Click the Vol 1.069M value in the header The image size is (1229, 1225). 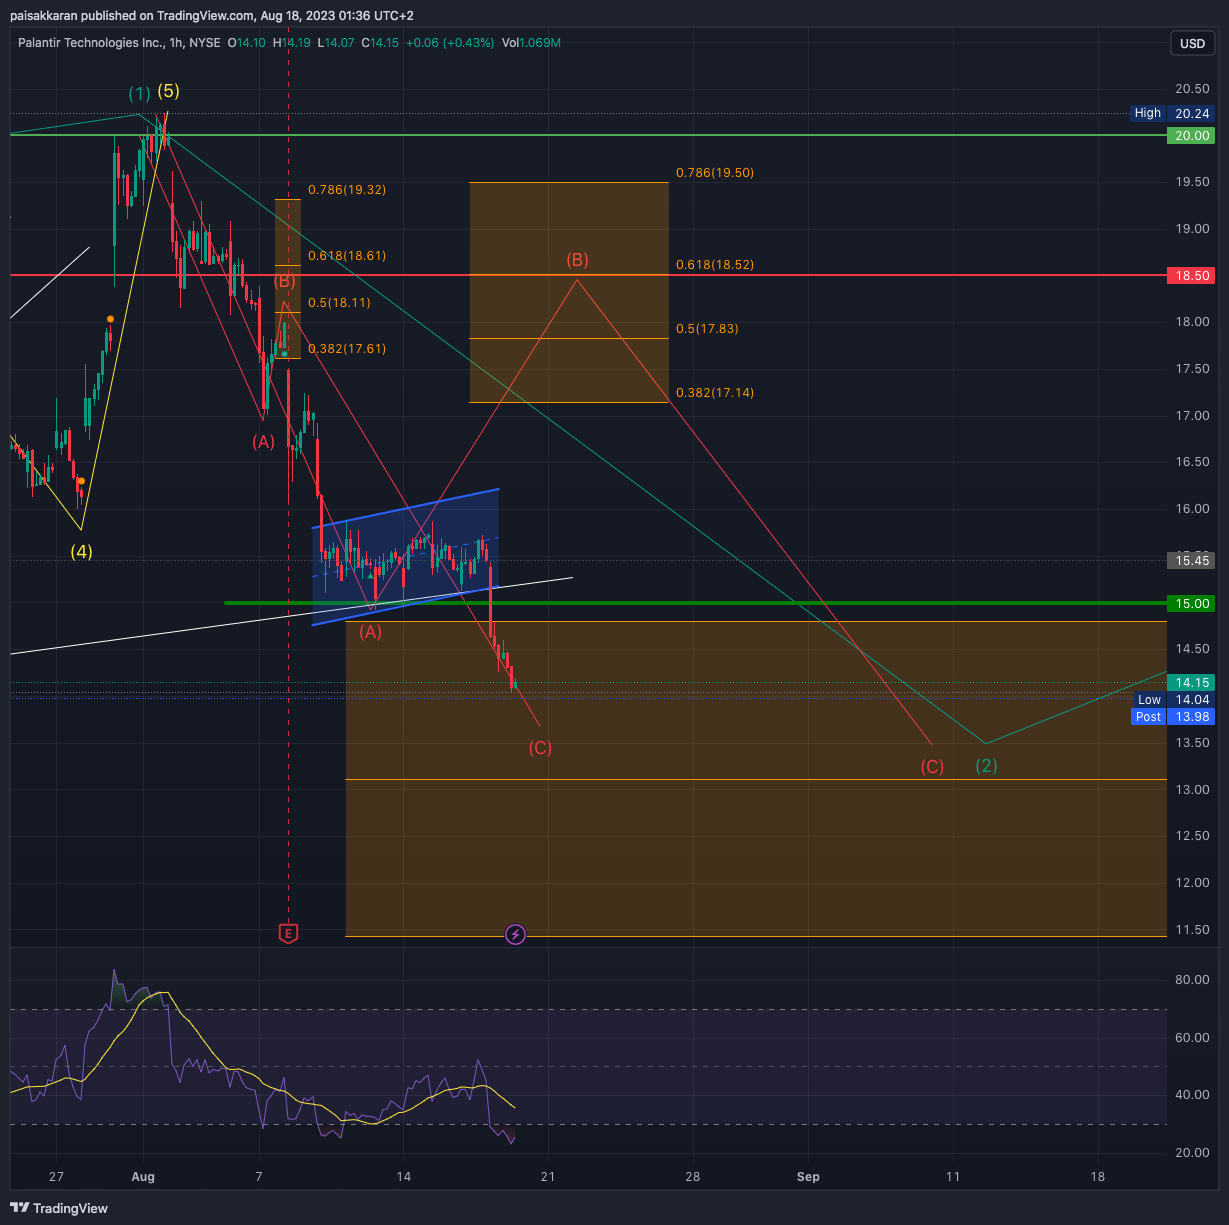pos(531,43)
